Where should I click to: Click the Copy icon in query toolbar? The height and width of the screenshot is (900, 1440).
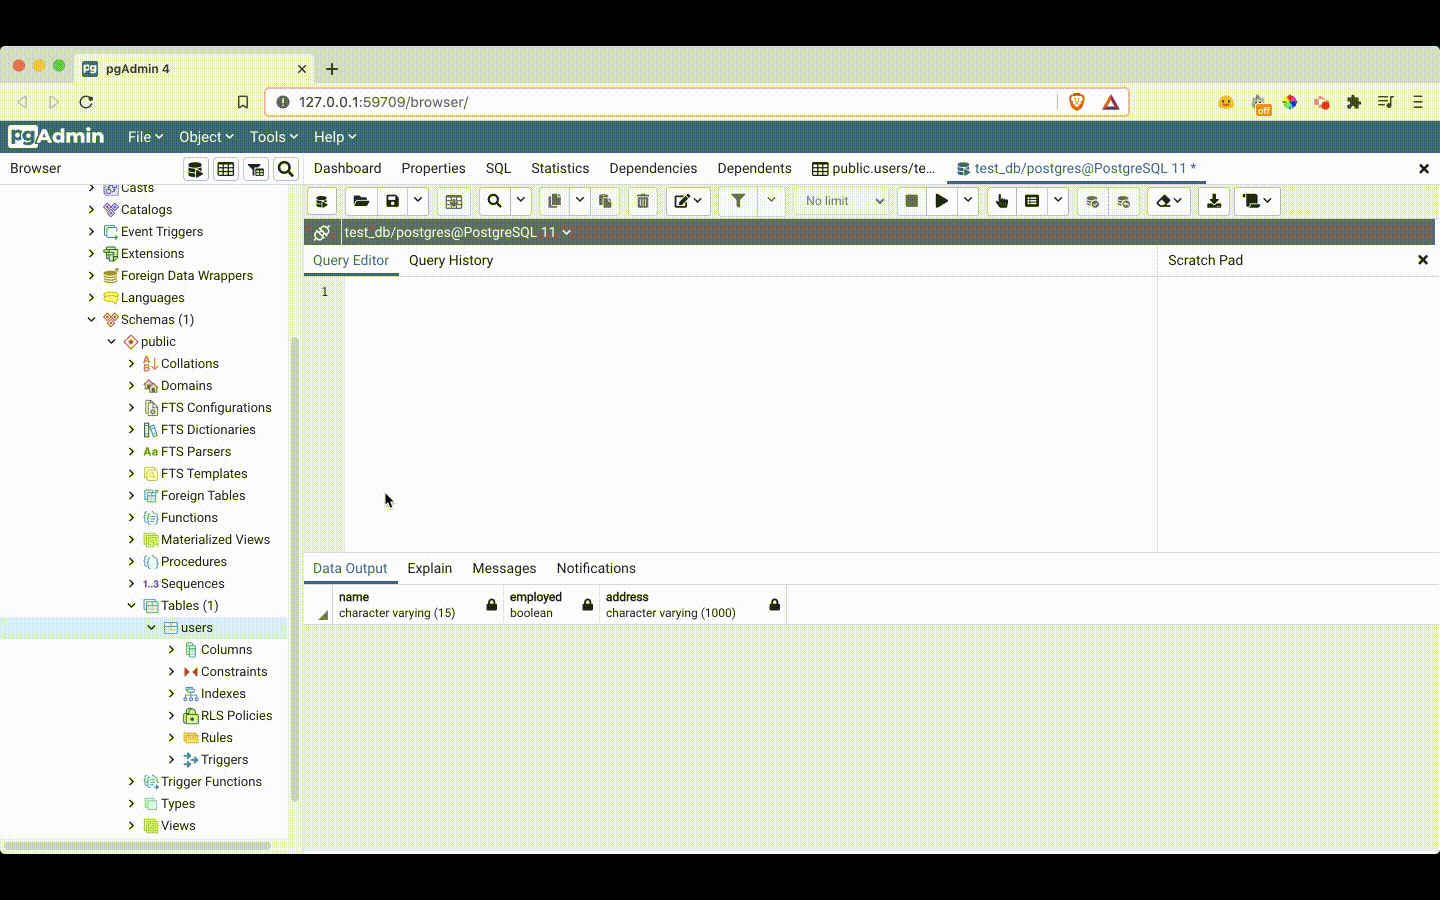pyautogui.click(x=555, y=201)
